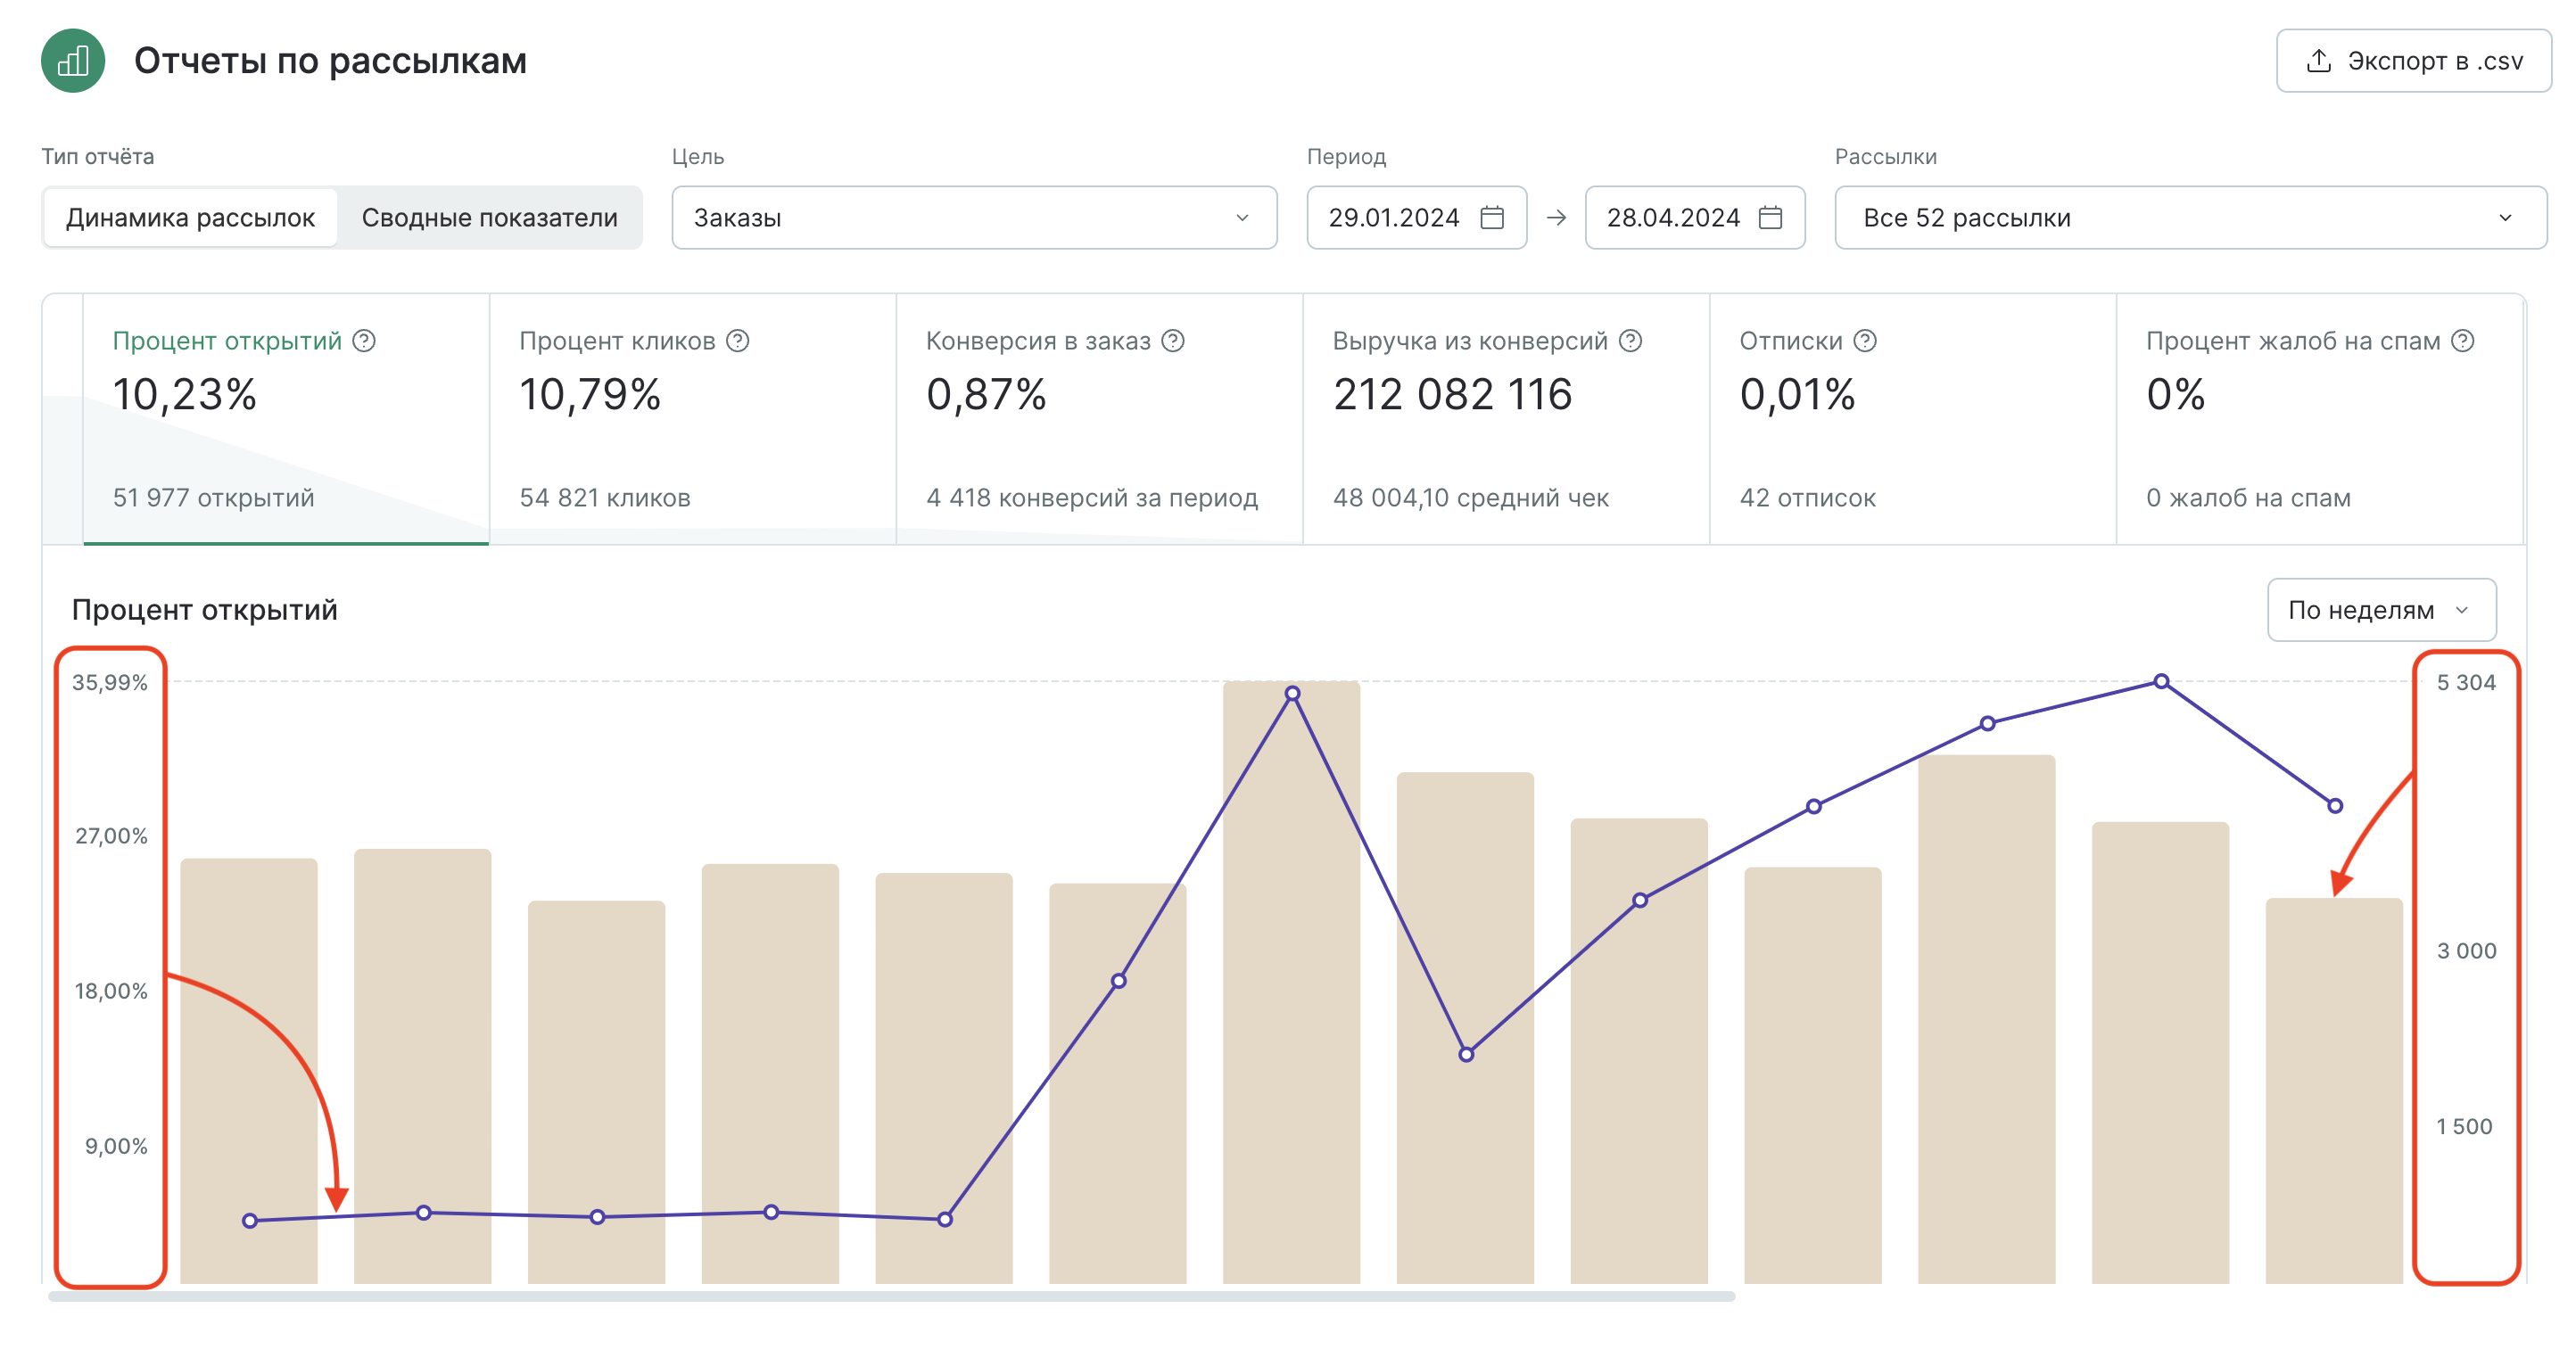This screenshot has width=2576, height=1366.
Task: Click the 0,87% conversion value
Action: coord(986,394)
